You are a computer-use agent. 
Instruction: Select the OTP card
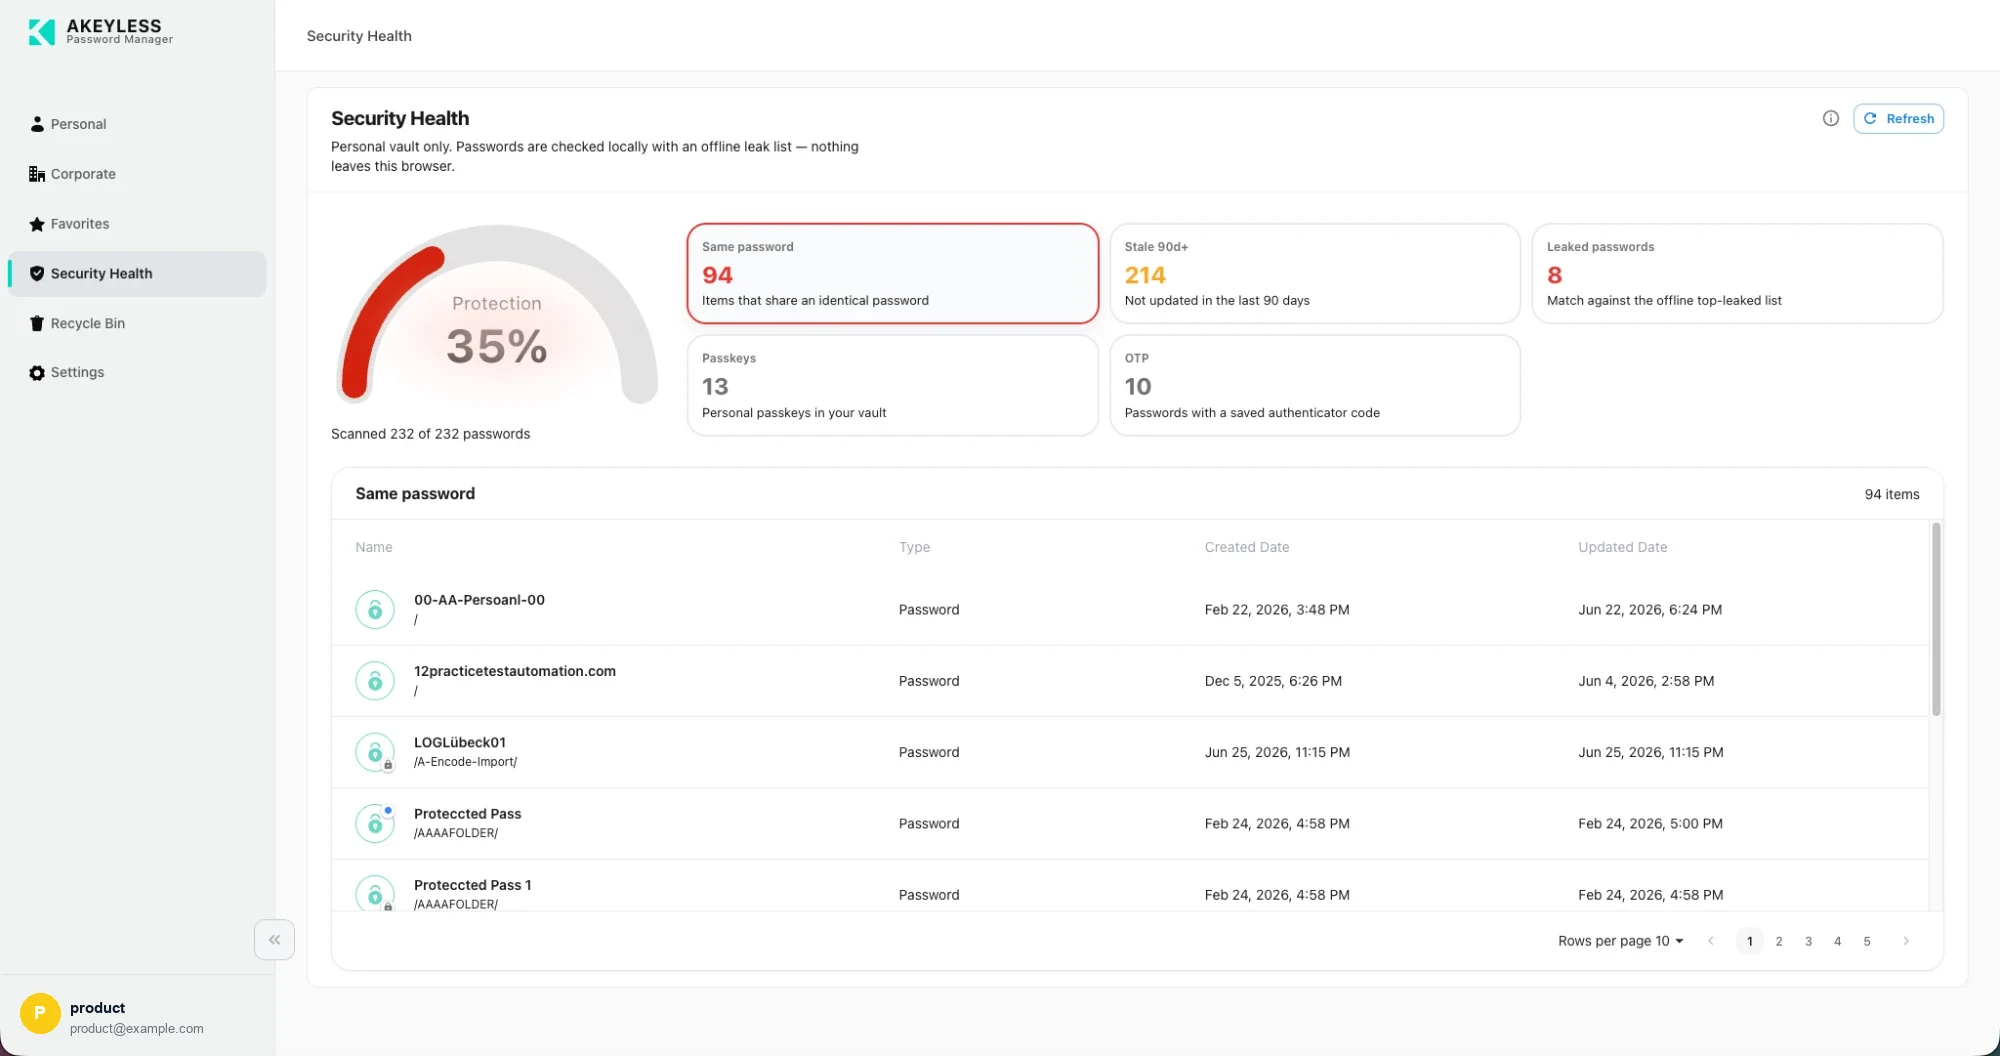pyautogui.click(x=1315, y=385)
